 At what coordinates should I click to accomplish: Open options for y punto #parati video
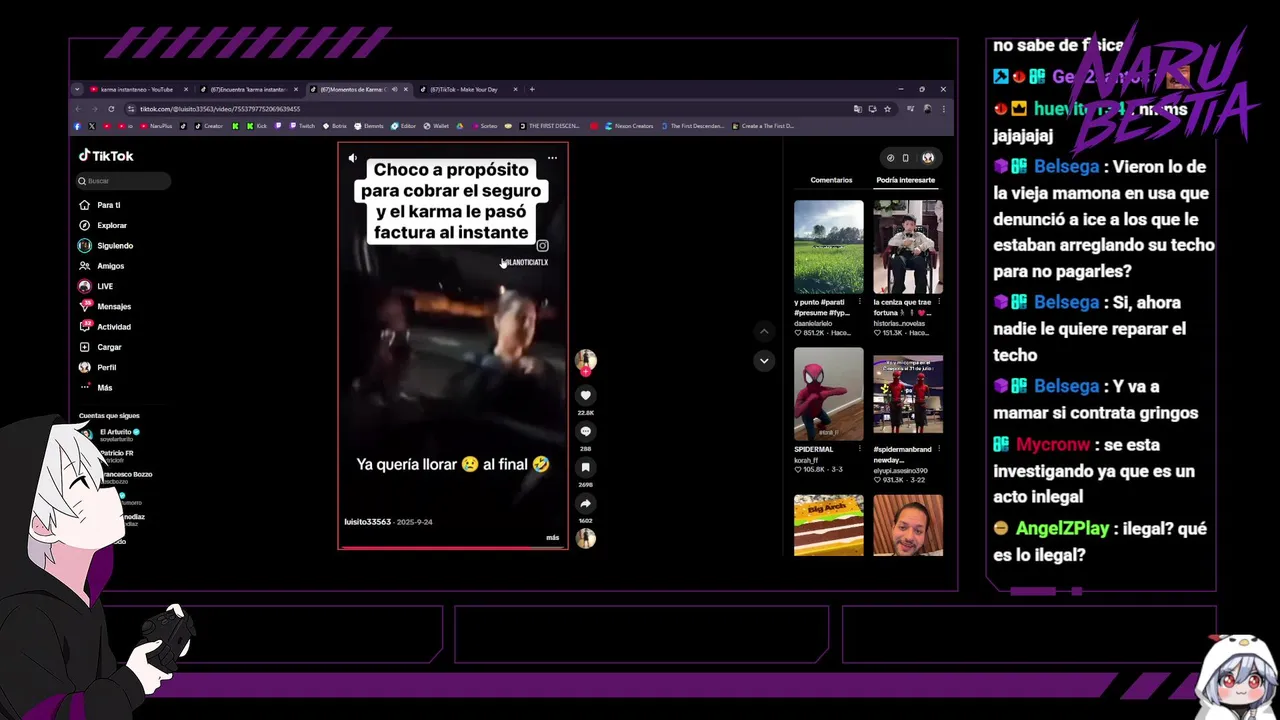(x=859, y=302)
